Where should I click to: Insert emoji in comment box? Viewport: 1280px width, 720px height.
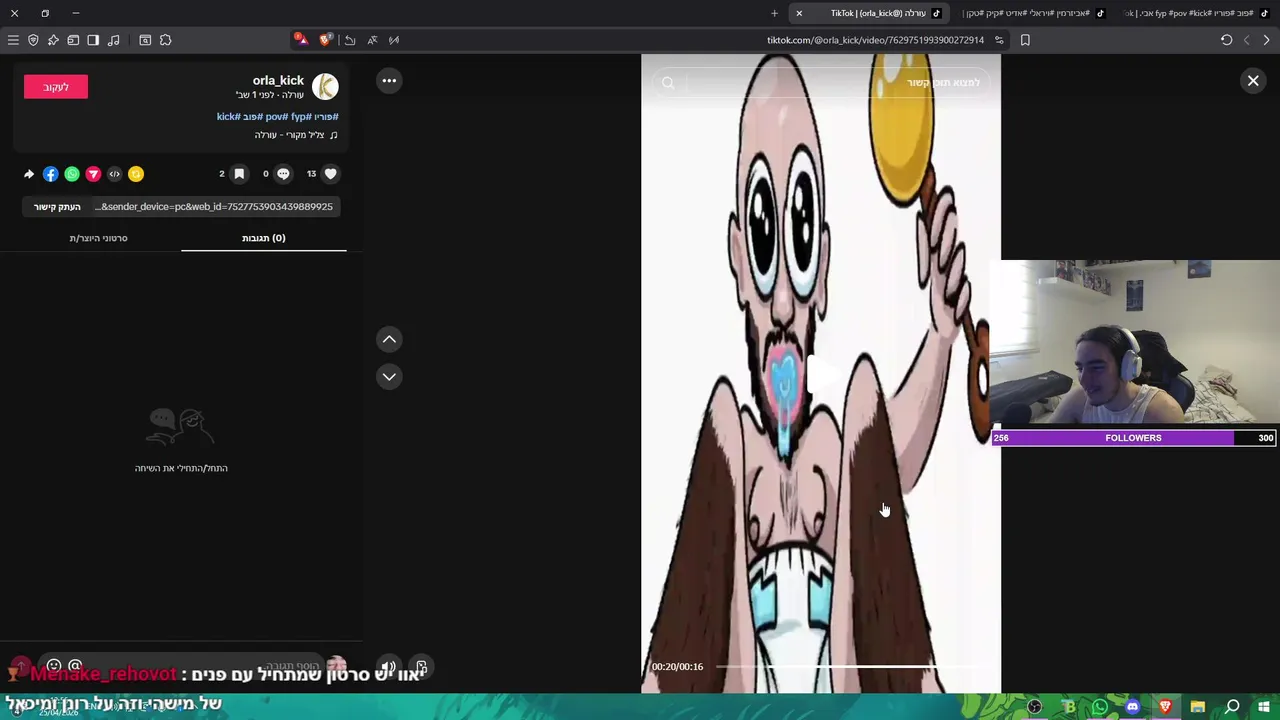pos(54,666)
